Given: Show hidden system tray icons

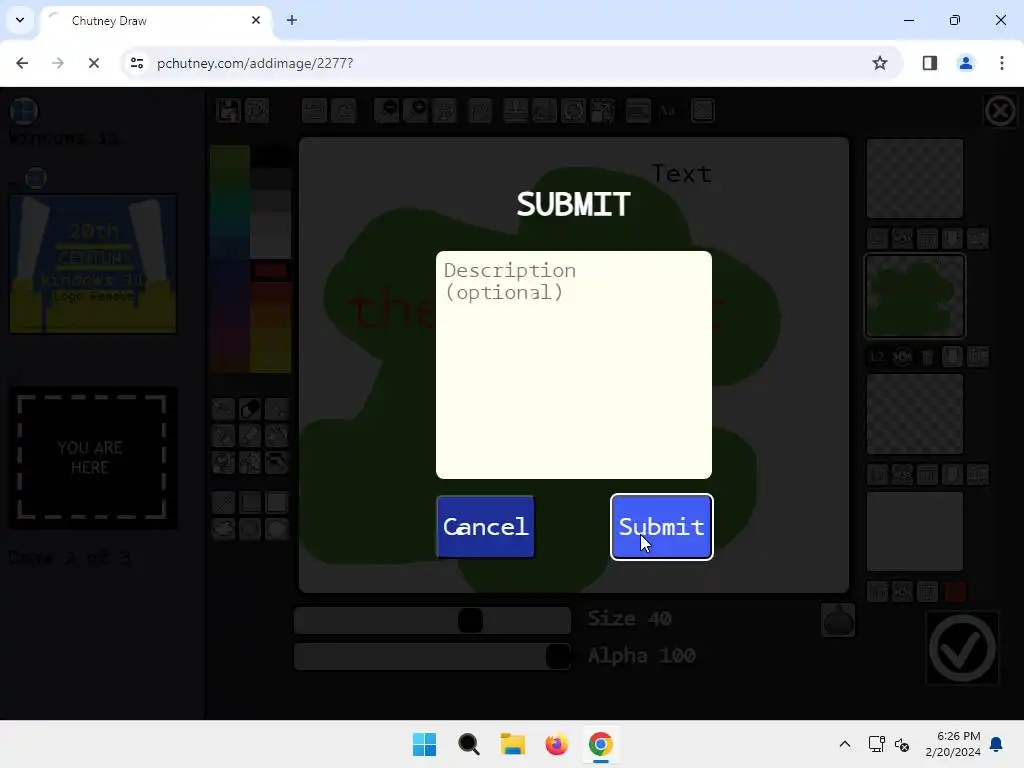Looking at the screenshot, I should 844,744.
